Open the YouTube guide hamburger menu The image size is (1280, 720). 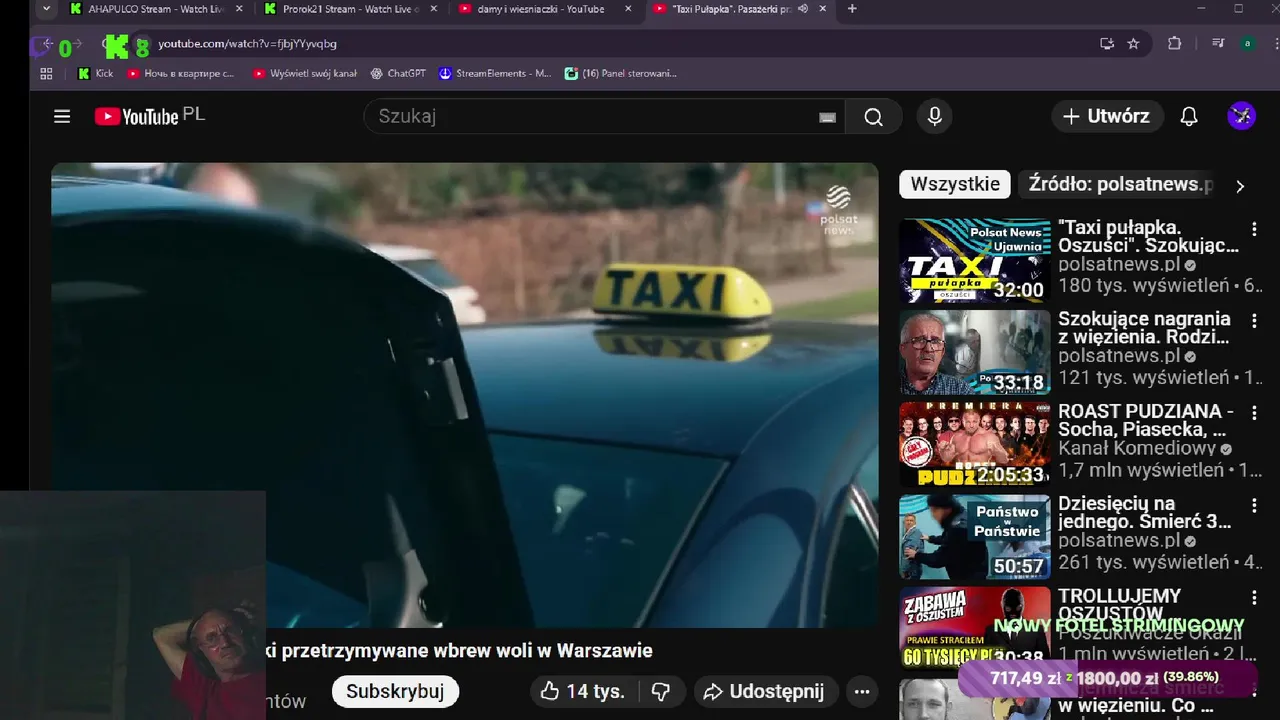[62, 116]
